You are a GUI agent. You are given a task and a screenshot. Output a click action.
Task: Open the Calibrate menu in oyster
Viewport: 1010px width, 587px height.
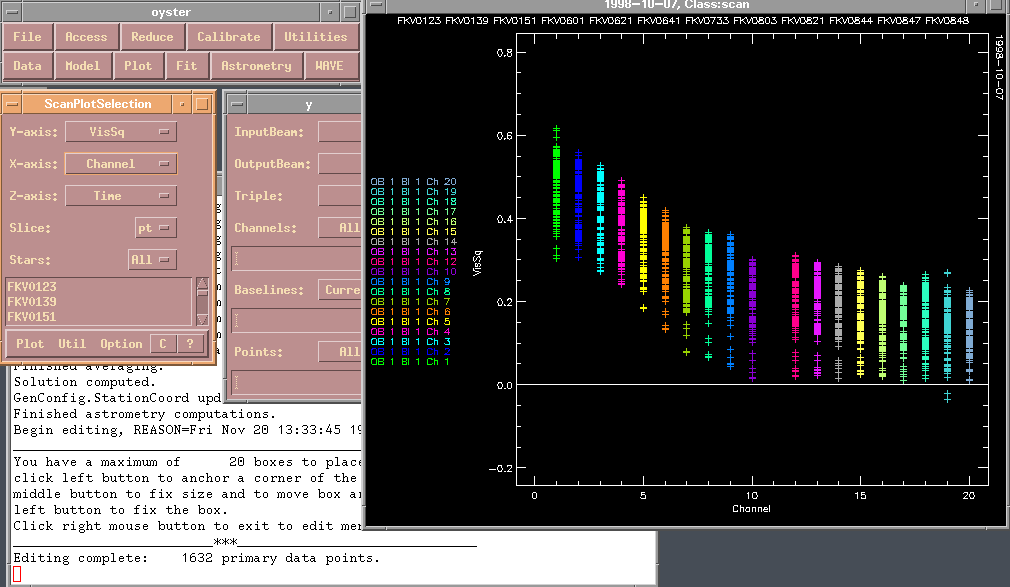point(228,37)
